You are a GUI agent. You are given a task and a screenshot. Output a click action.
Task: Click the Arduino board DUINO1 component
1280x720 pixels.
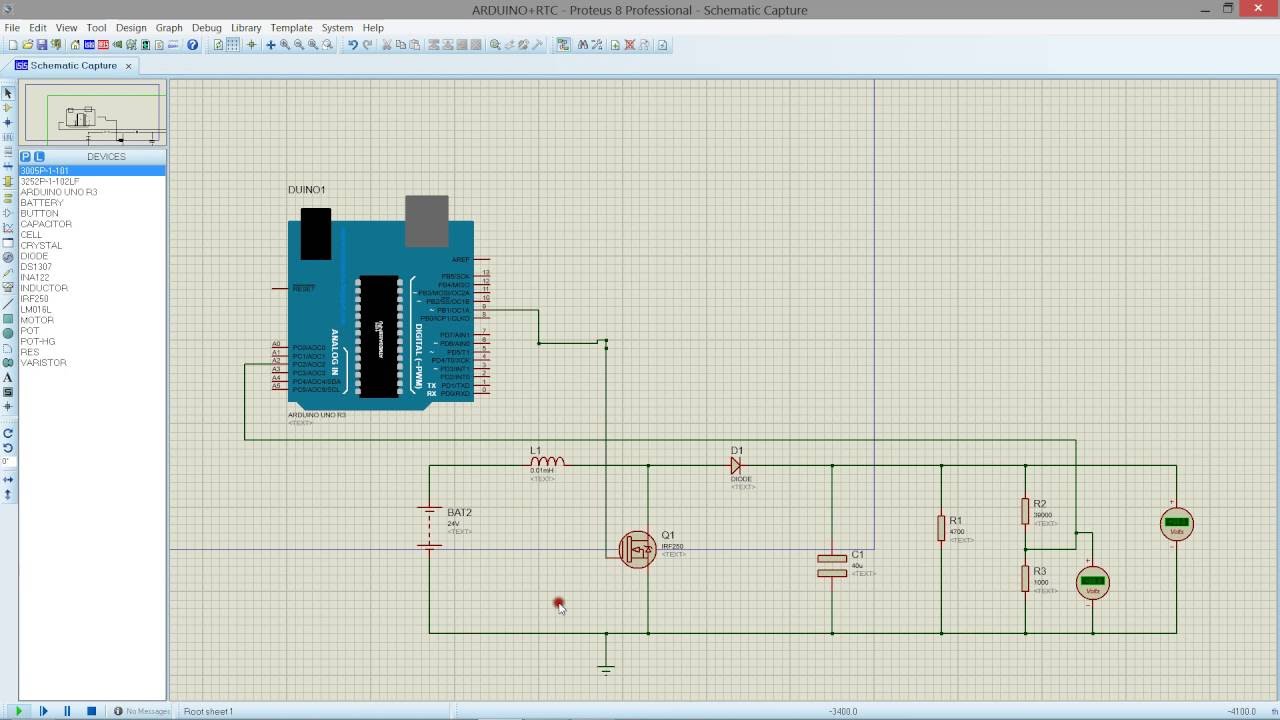coord(380,305)
